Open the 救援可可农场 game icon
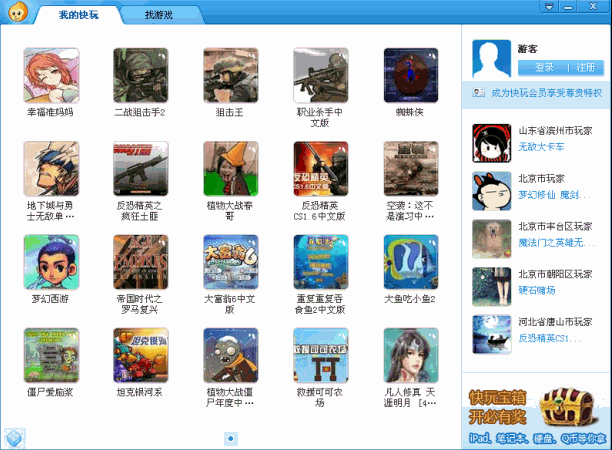Screen dimensions: 612x450 pyautogui.click(x=321, y=355)
